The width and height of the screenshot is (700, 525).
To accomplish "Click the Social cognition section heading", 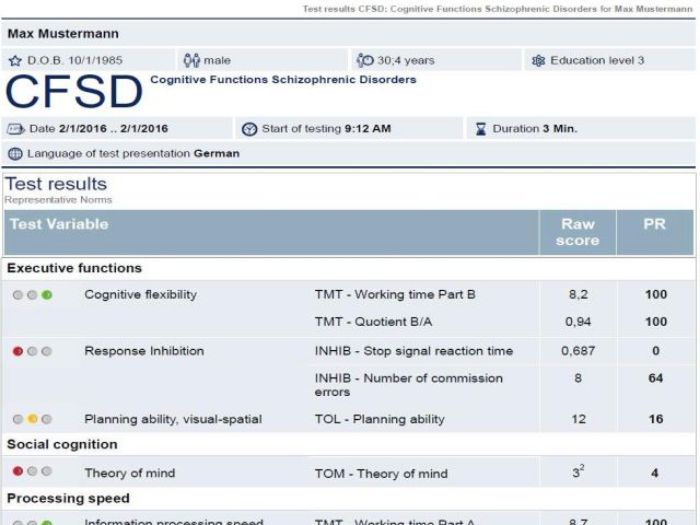I will coord(62,445).
